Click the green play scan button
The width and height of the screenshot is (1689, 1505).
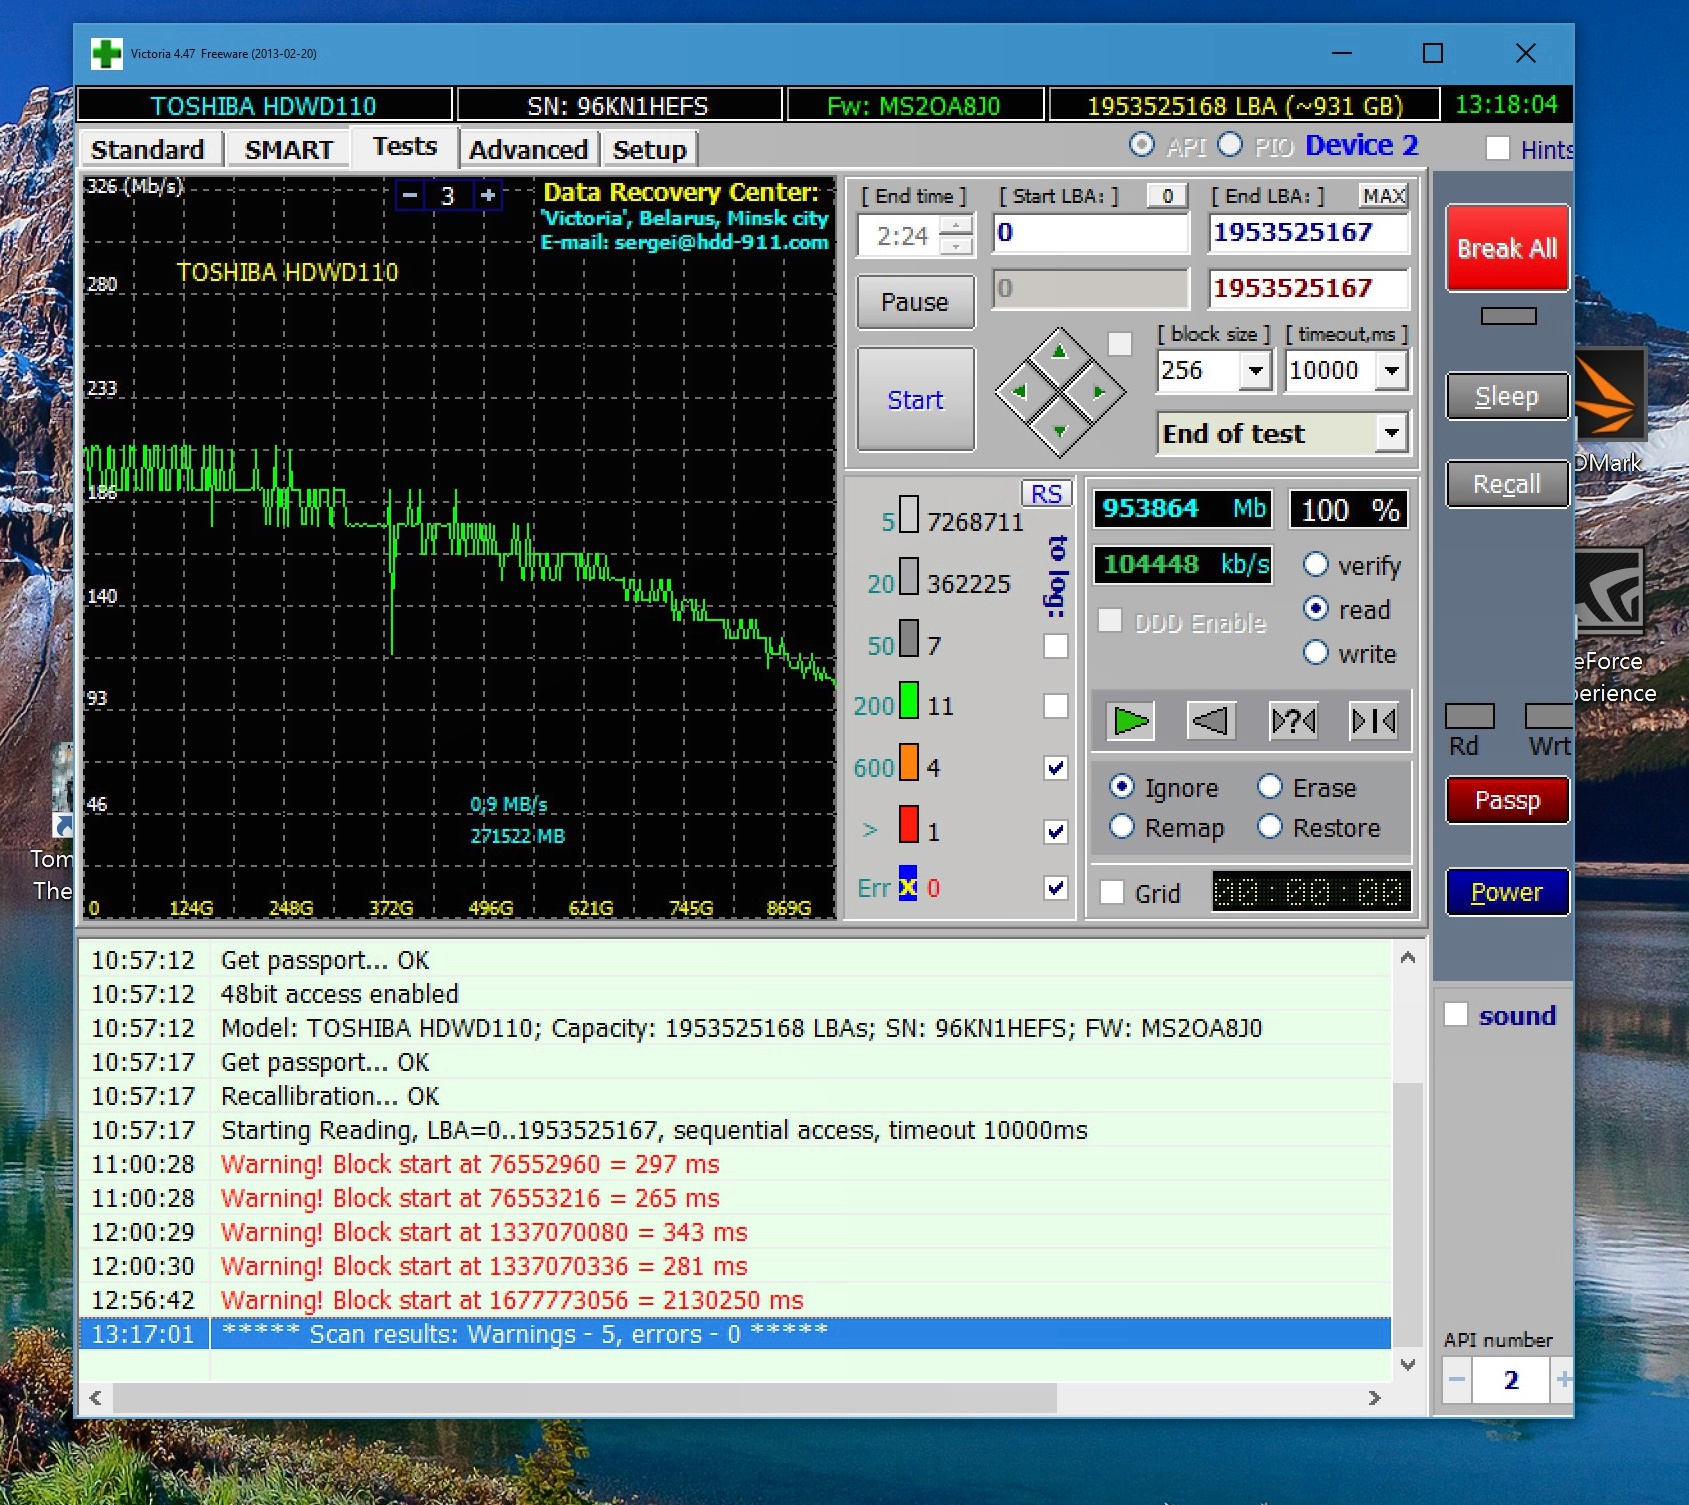coord(1131,720)
